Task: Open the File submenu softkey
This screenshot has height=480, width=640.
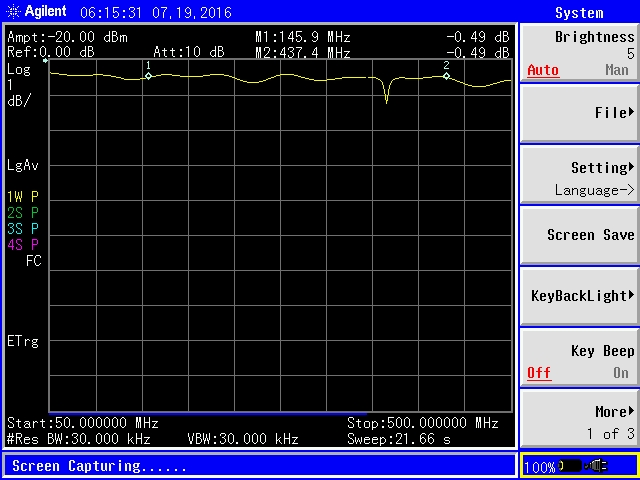Action: coord(579,113)
